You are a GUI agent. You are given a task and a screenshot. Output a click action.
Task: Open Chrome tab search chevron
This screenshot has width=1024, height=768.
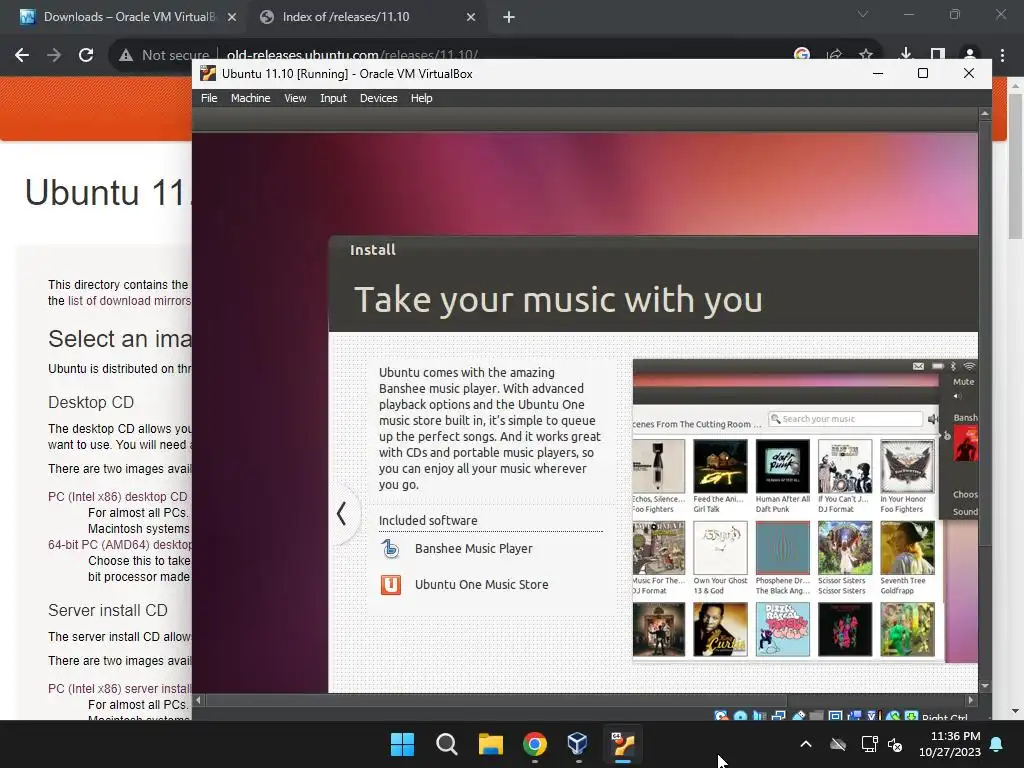(863, 14)
